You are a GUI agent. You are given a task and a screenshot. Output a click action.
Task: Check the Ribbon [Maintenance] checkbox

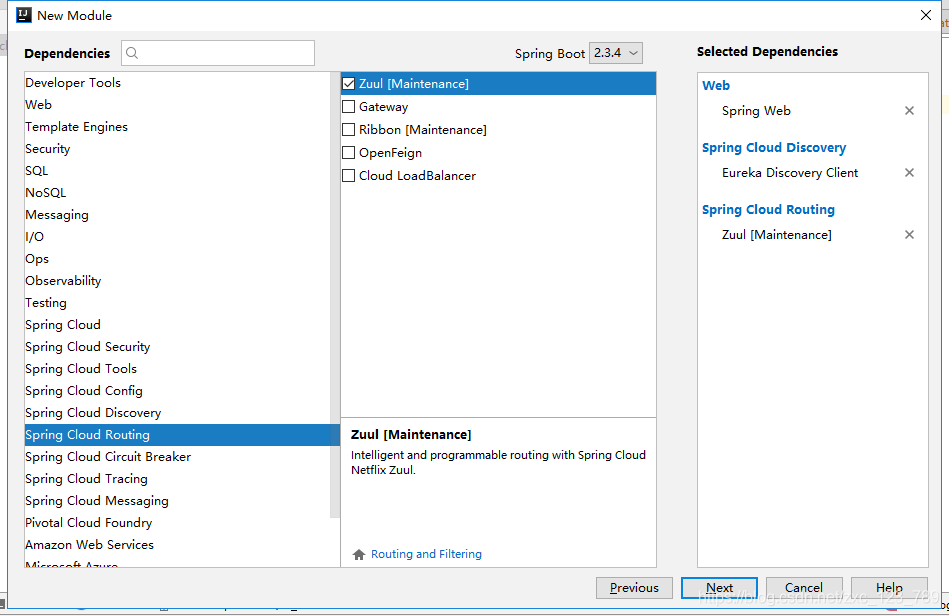click(x=349, y=129)
